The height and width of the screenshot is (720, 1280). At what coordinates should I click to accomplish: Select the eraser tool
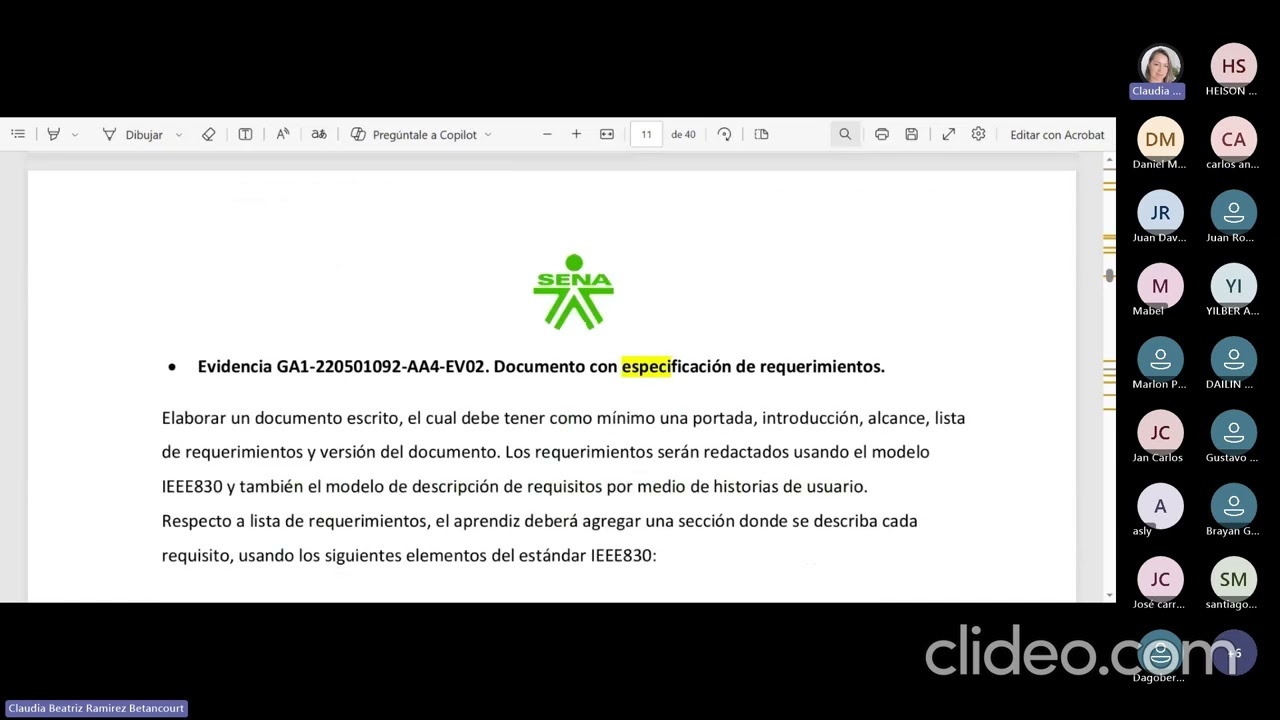208,134
